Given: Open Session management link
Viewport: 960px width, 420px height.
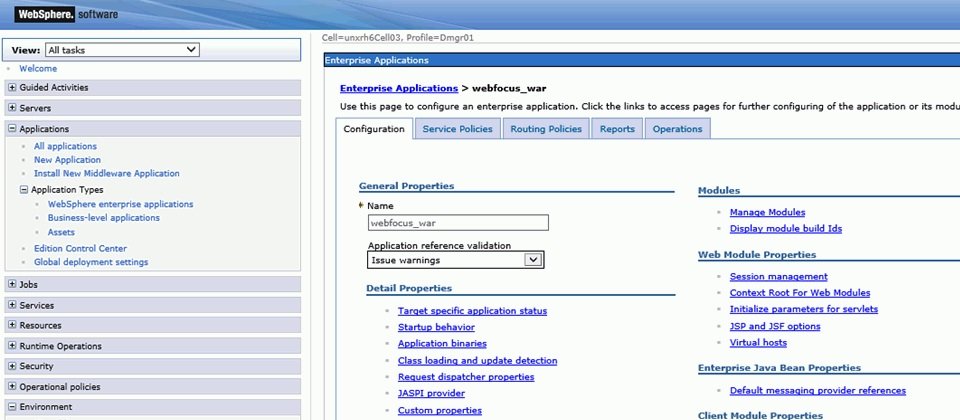Looking at the screenshot, I should (x=778, y=277).
